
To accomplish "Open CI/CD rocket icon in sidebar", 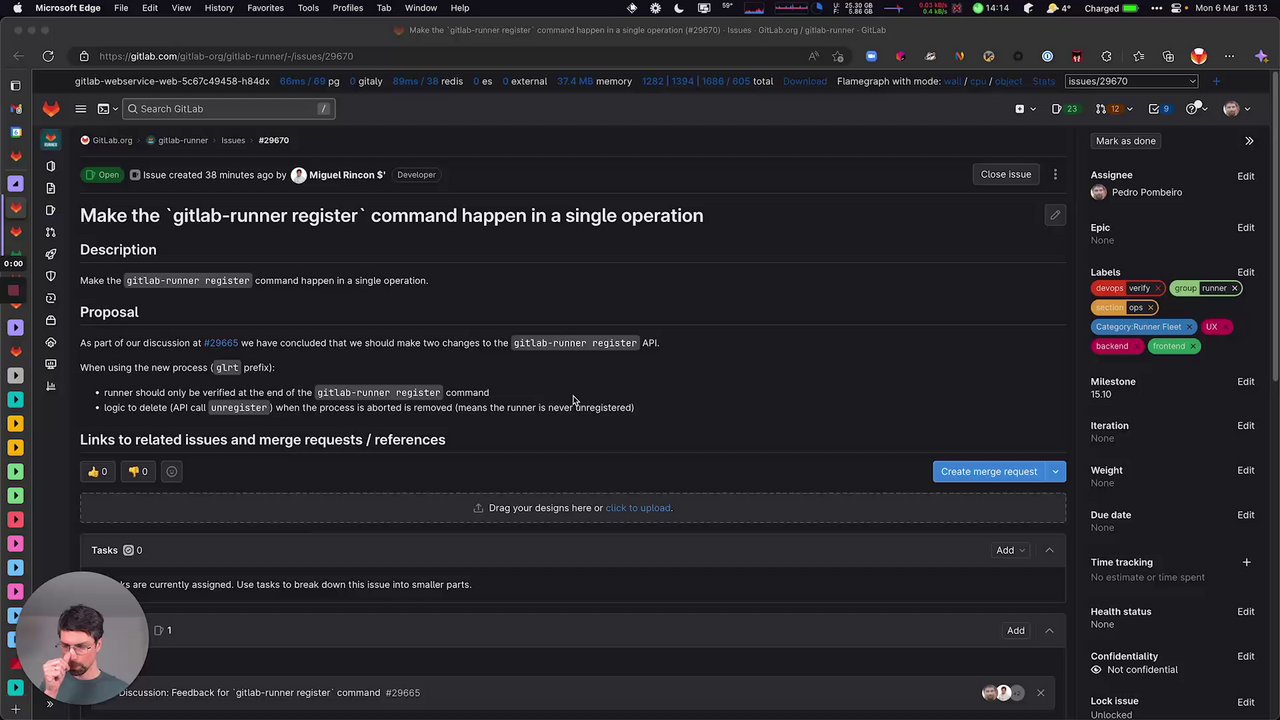I will point(51,254).
